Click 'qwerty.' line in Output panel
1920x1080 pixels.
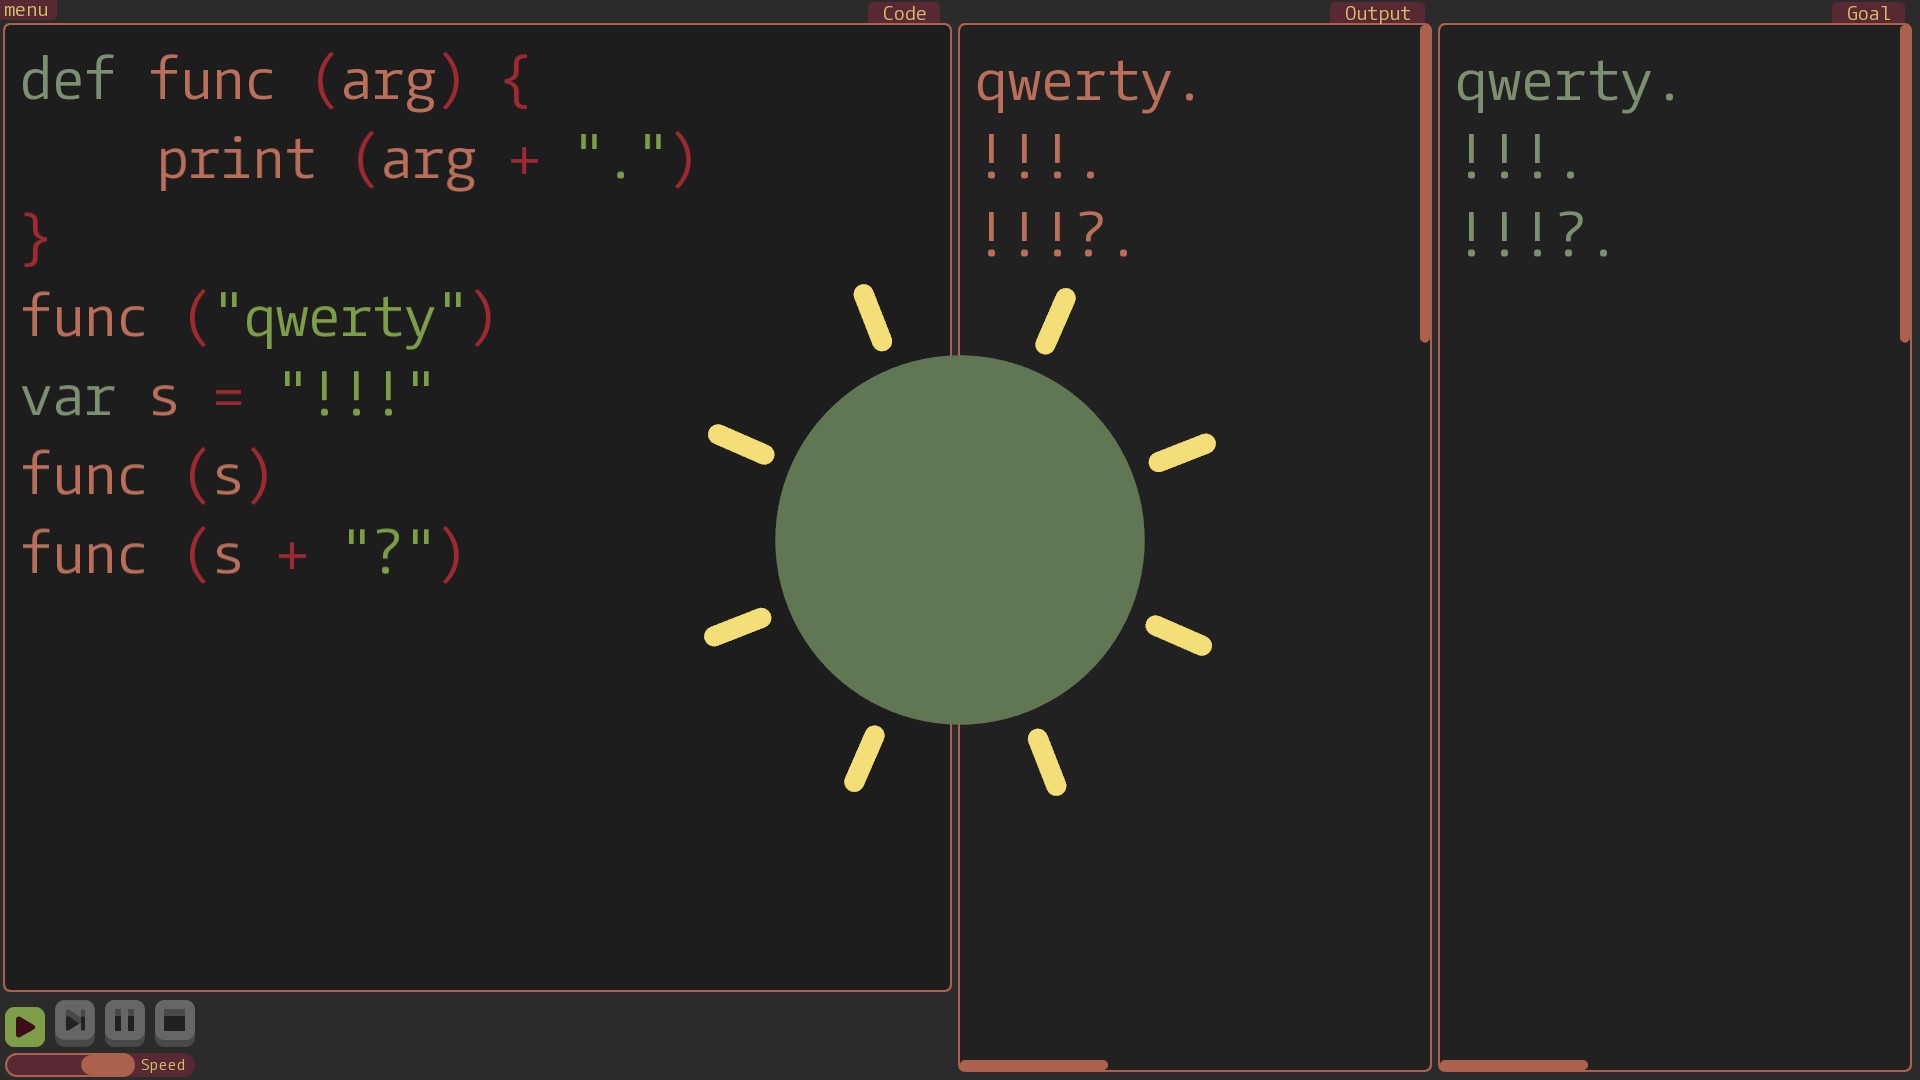click(x=1087, y=83)
